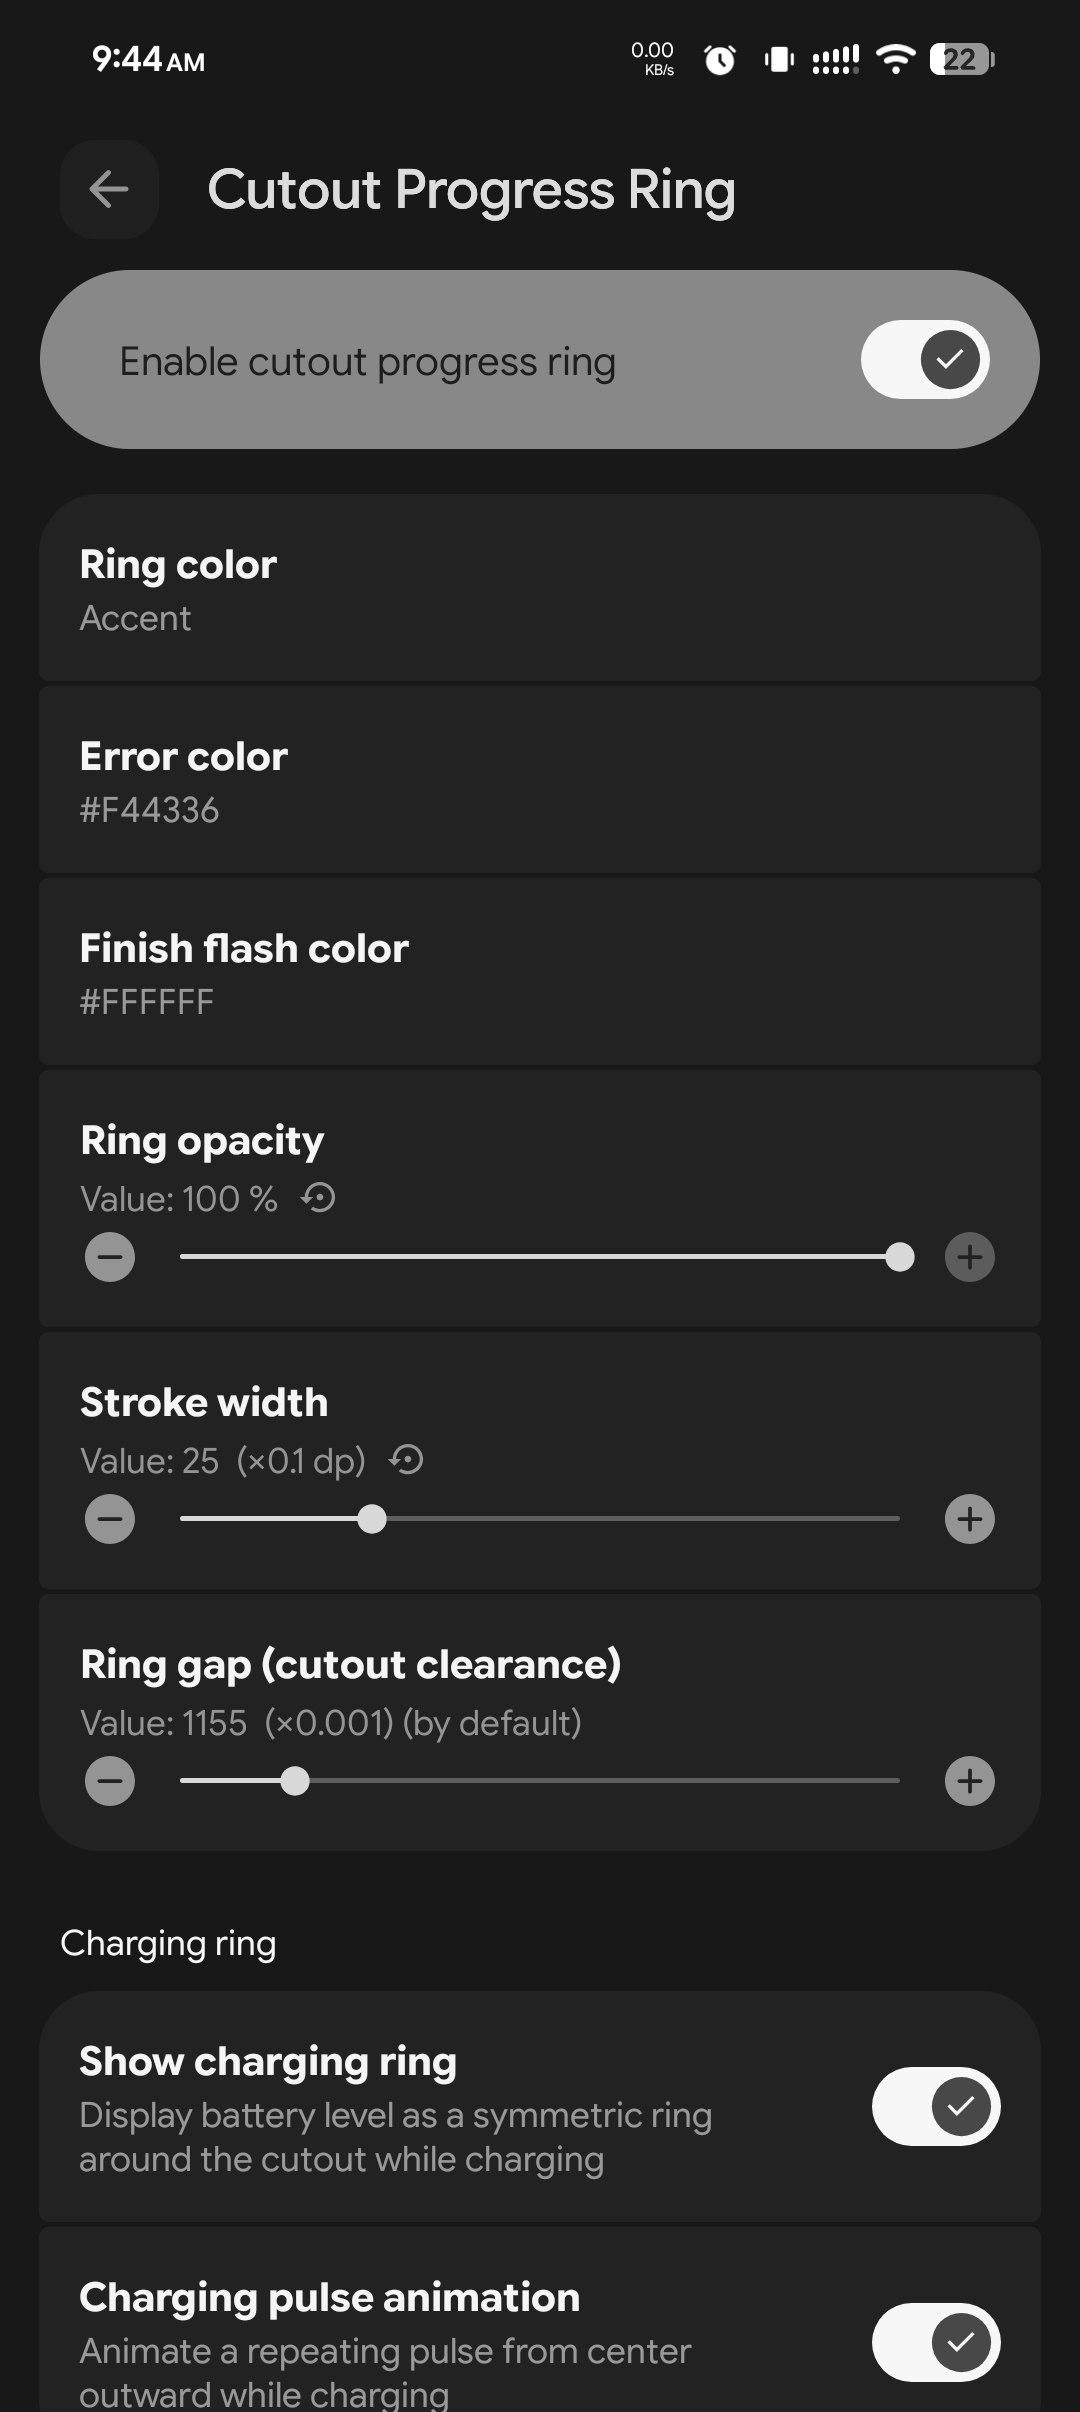Turn off Show charging ring switch
Viewport: 1080px width, 2412px height.
point(935,2106)
